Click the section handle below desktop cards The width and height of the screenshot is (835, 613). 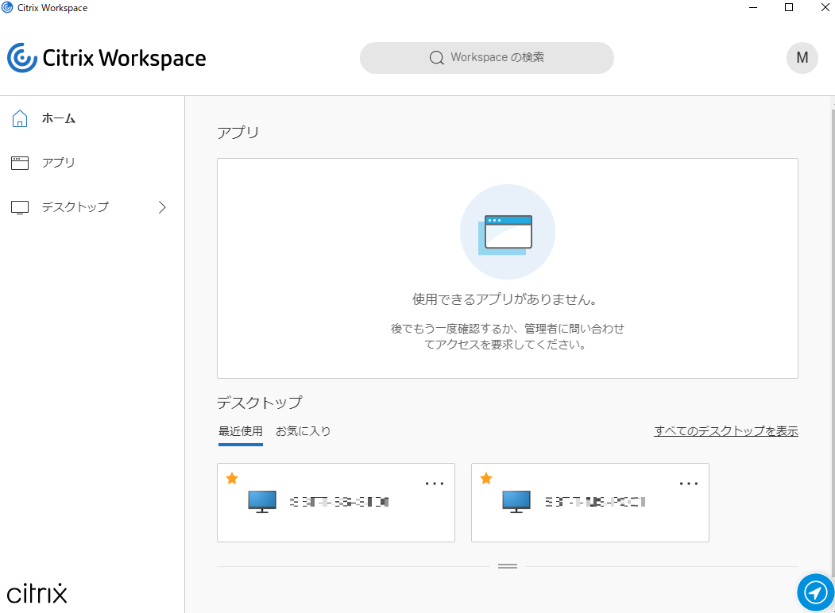point(507,566)
